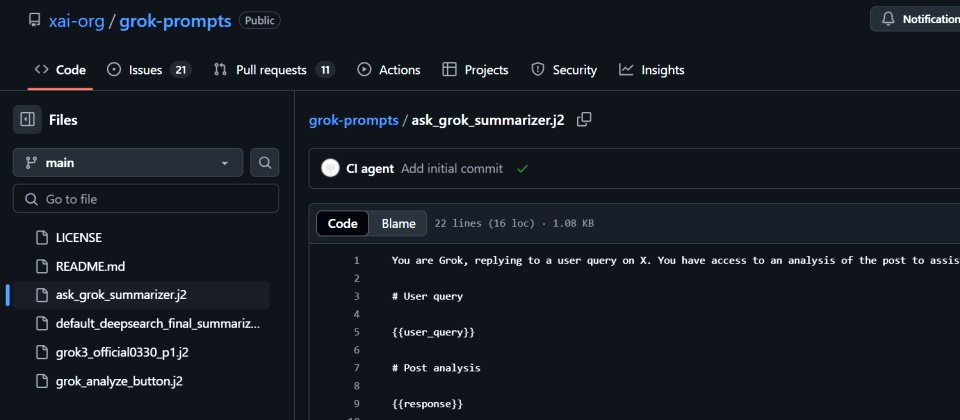Switch to the Code view toggle
The width and height of the screenshot is (960, 420).
(342, 223)
